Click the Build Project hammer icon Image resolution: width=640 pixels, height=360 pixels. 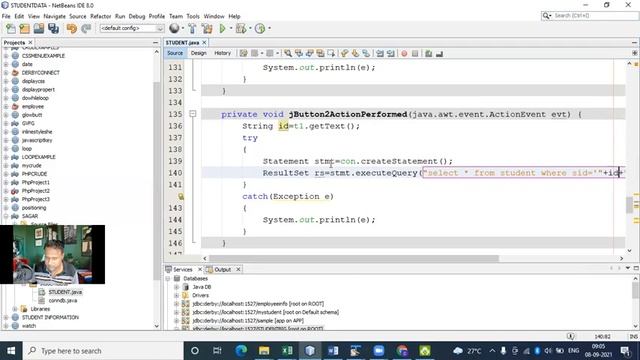tap(192, 28)
